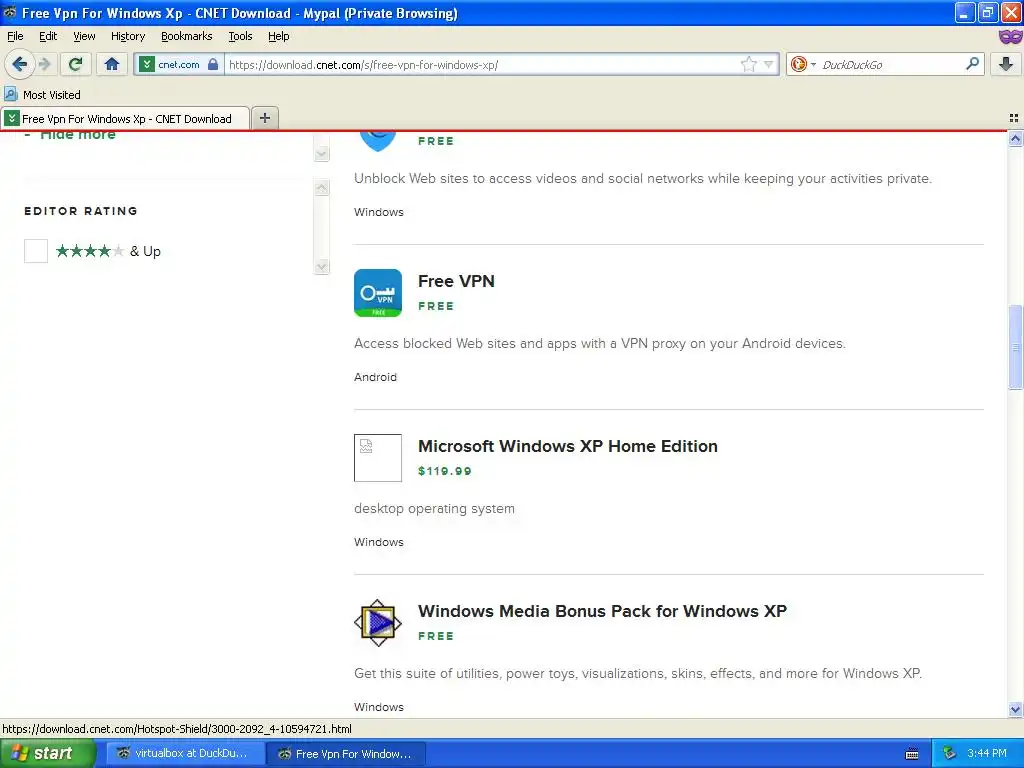1024x768 pixels.
Task: Open Microsoft Windows XP Home Edition link
Action: pyautogui.click(x=568, y=446)
